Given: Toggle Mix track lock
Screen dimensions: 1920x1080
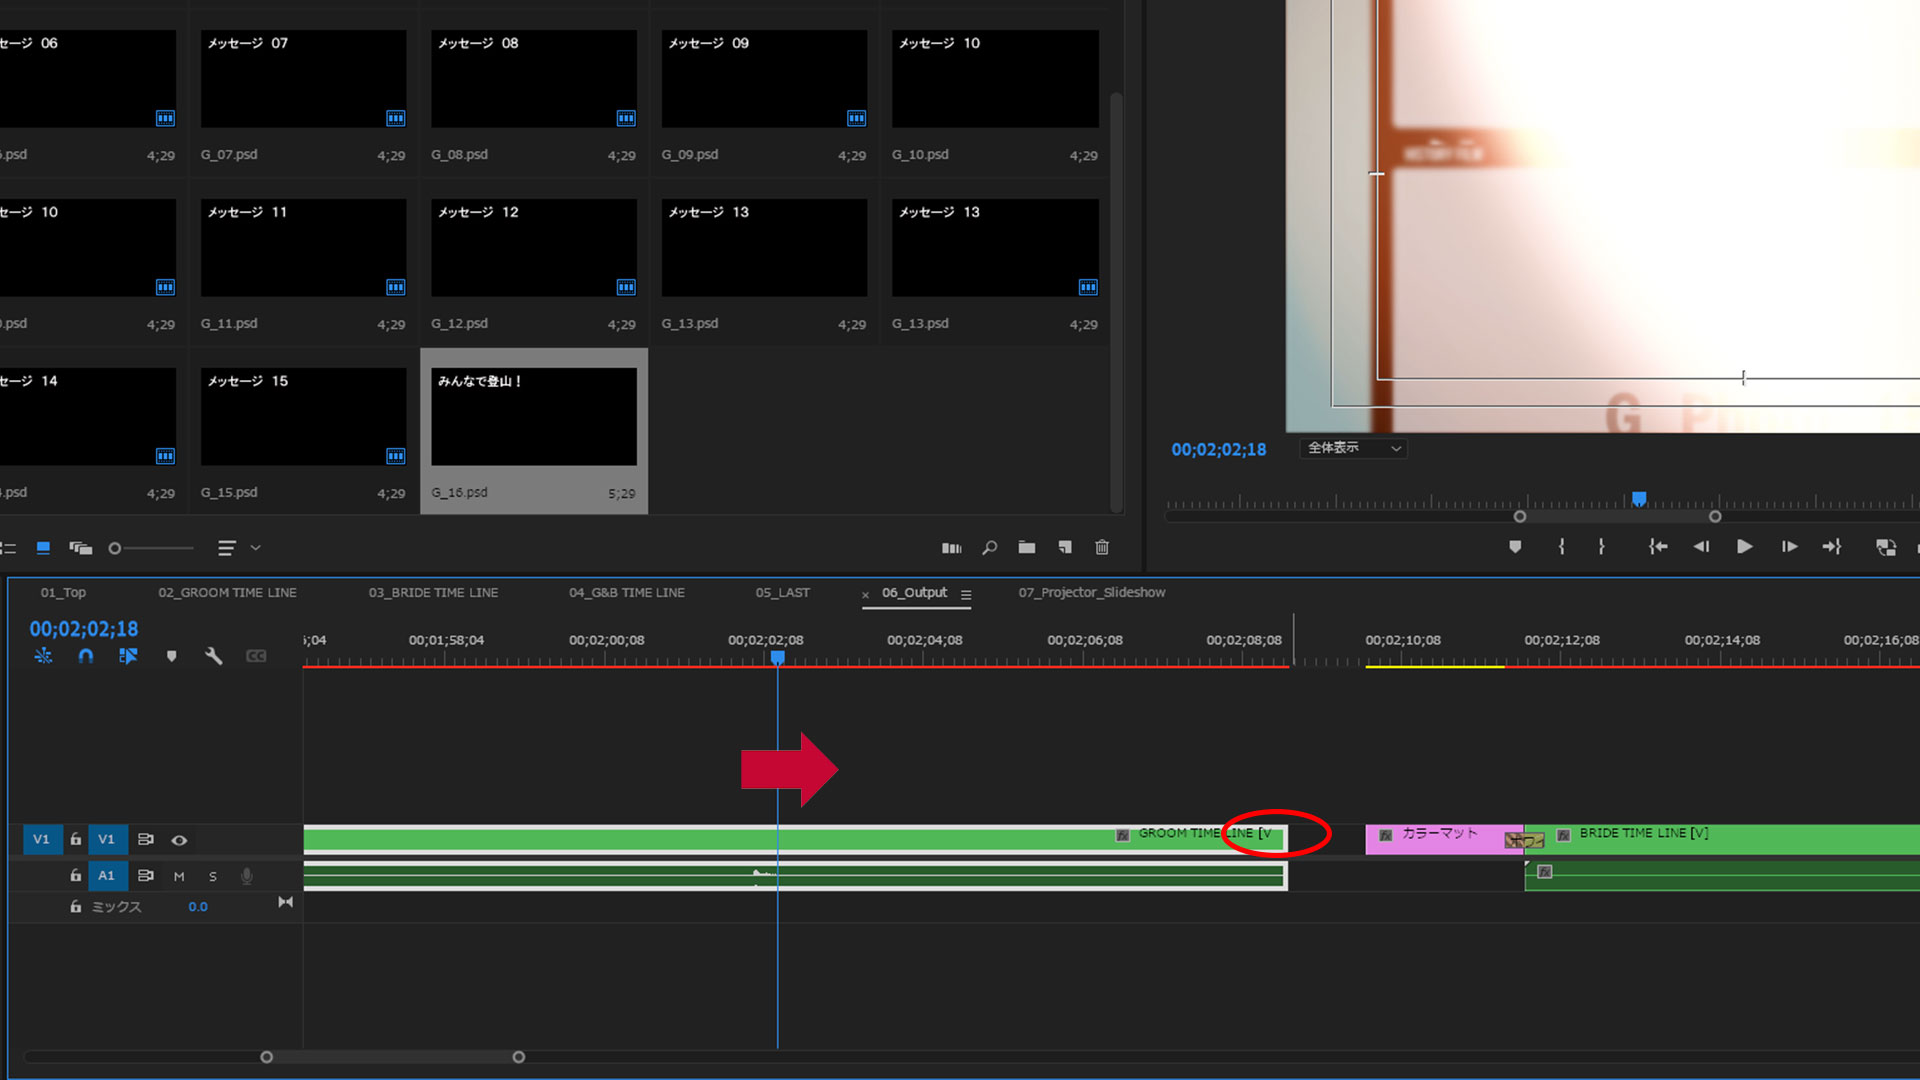Looking at the screenshot, I should point(75,907).
